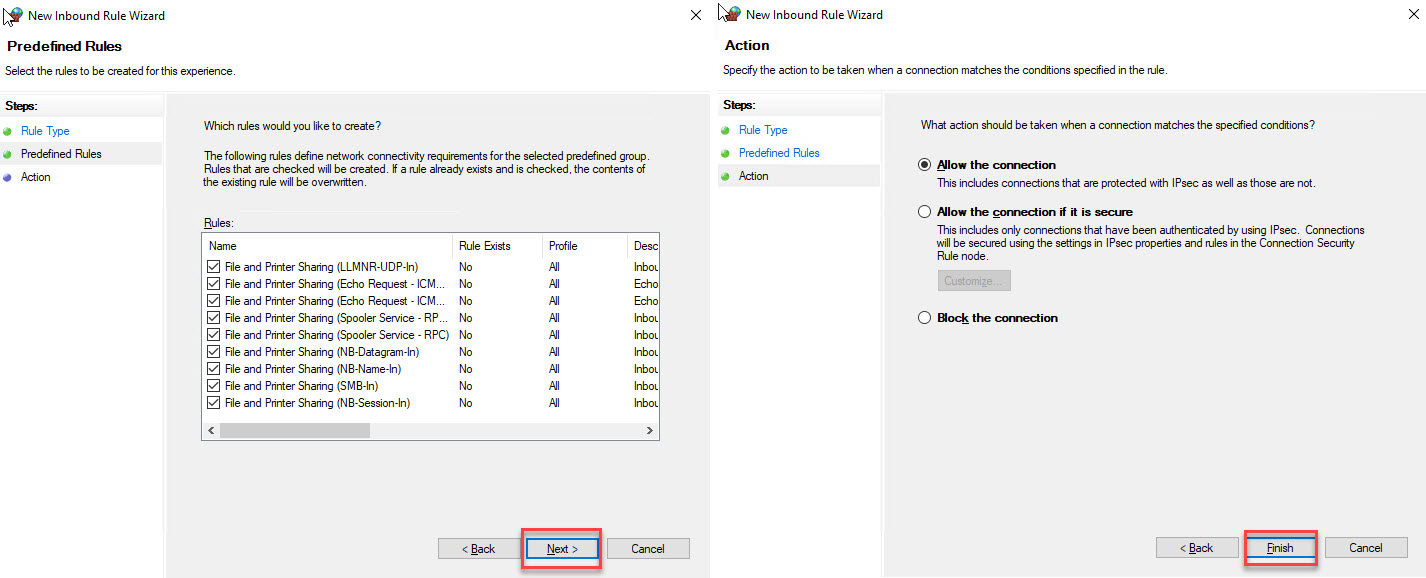The height and width of the screenshot is (578, 1426).
Task: Uncheck File and Printer Sharing (LLMNR-UDP-In) rule
Action: [x=213, y=267]
